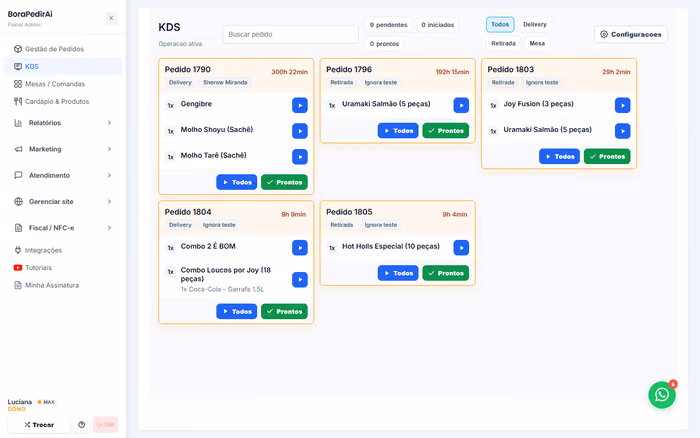
Task: Start Molho Shoyu (Sachê) item
Action: coord(300,131)
